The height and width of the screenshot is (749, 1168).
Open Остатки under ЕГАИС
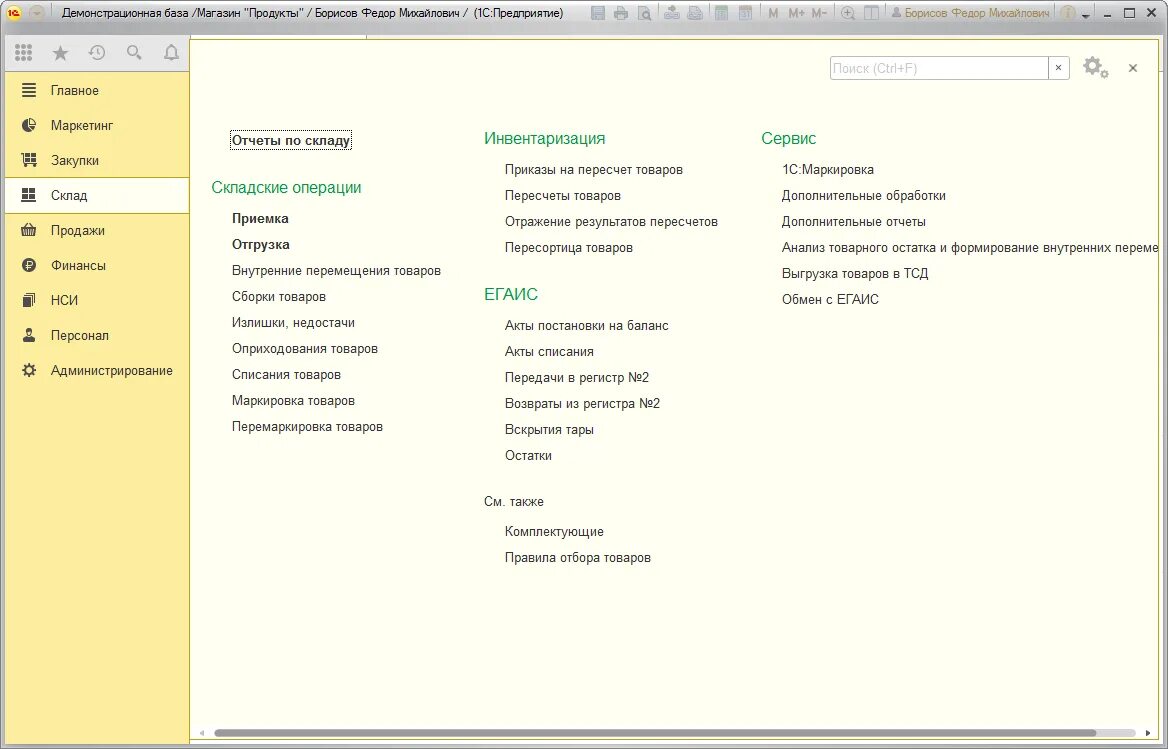tap(528, 456)
